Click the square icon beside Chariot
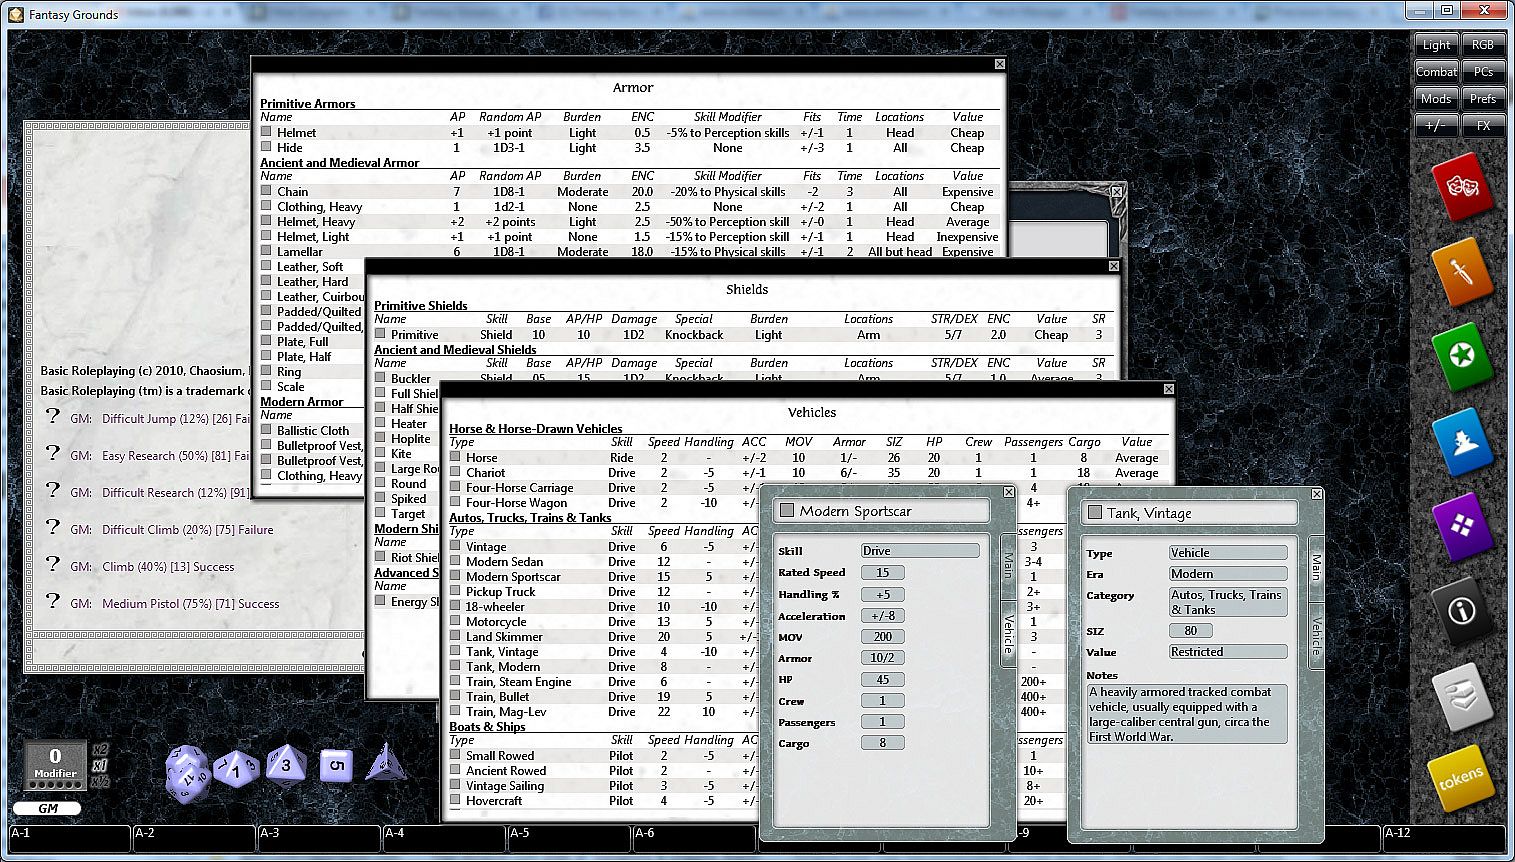The image size is (1515, 862). pos(456,472)
